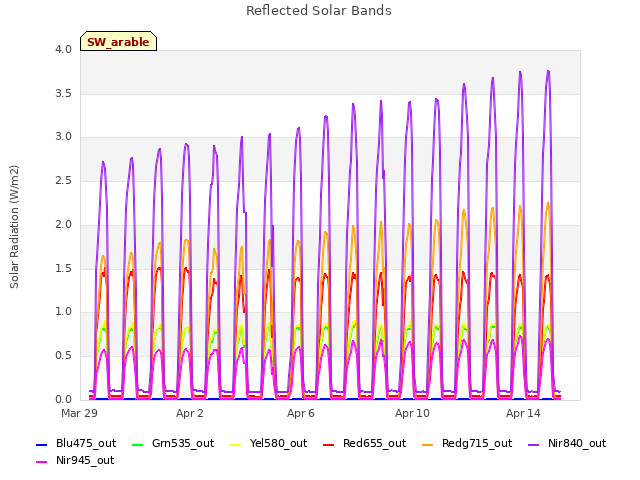Image resolution: width=640 pixels, height=480 pixels.
Task: Click the purple Nir840_out color marker
Action: point(533,444)
